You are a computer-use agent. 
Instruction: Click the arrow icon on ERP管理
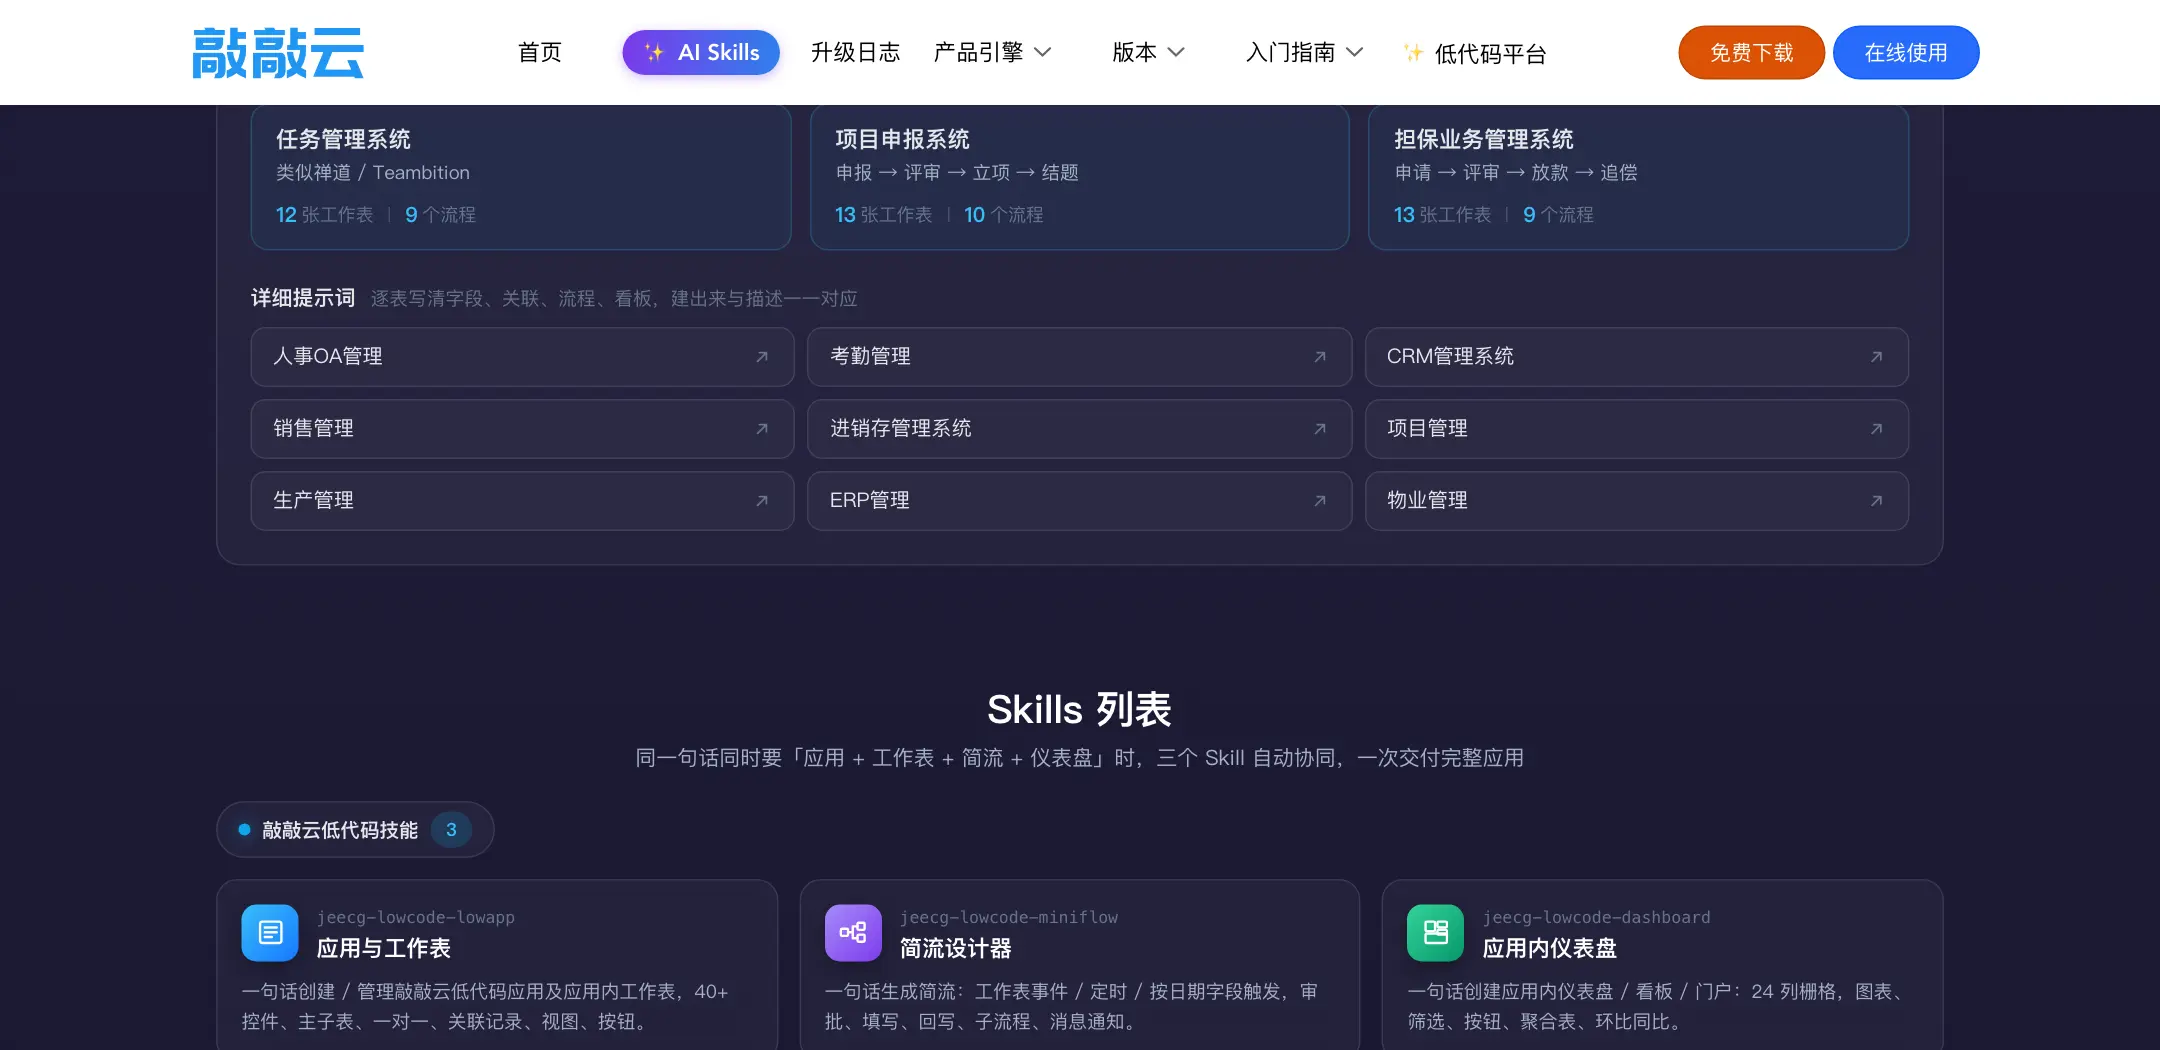pyautogui.click(x=1320, y=501)
